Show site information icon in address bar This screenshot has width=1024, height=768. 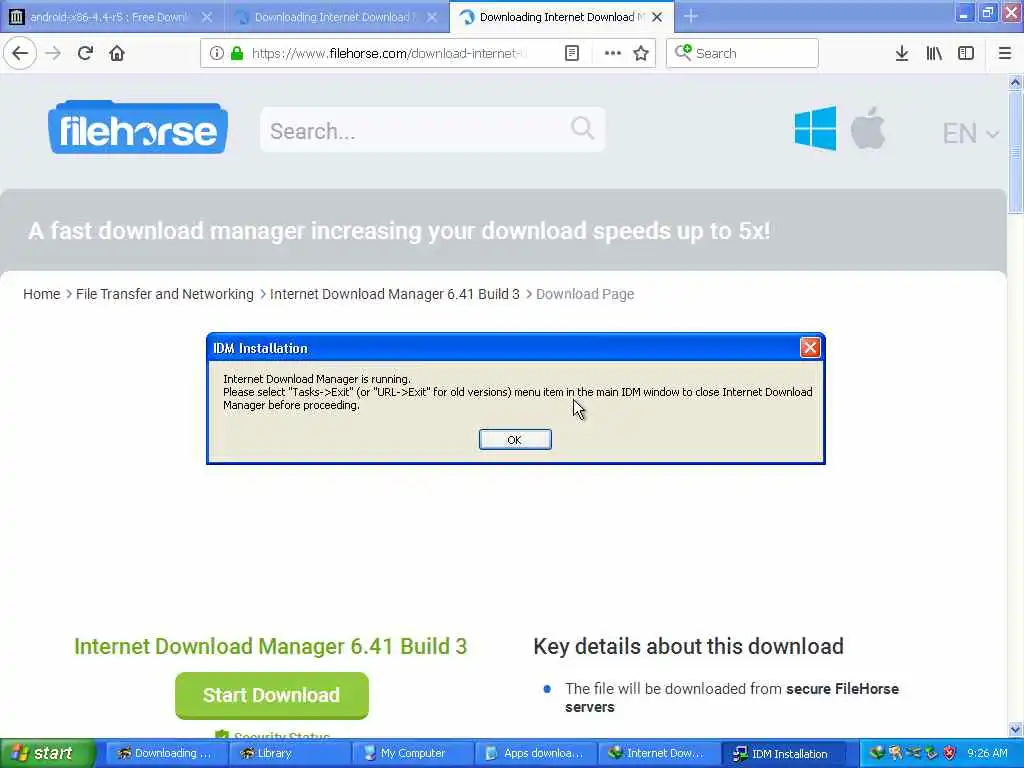tap(217, 53)
